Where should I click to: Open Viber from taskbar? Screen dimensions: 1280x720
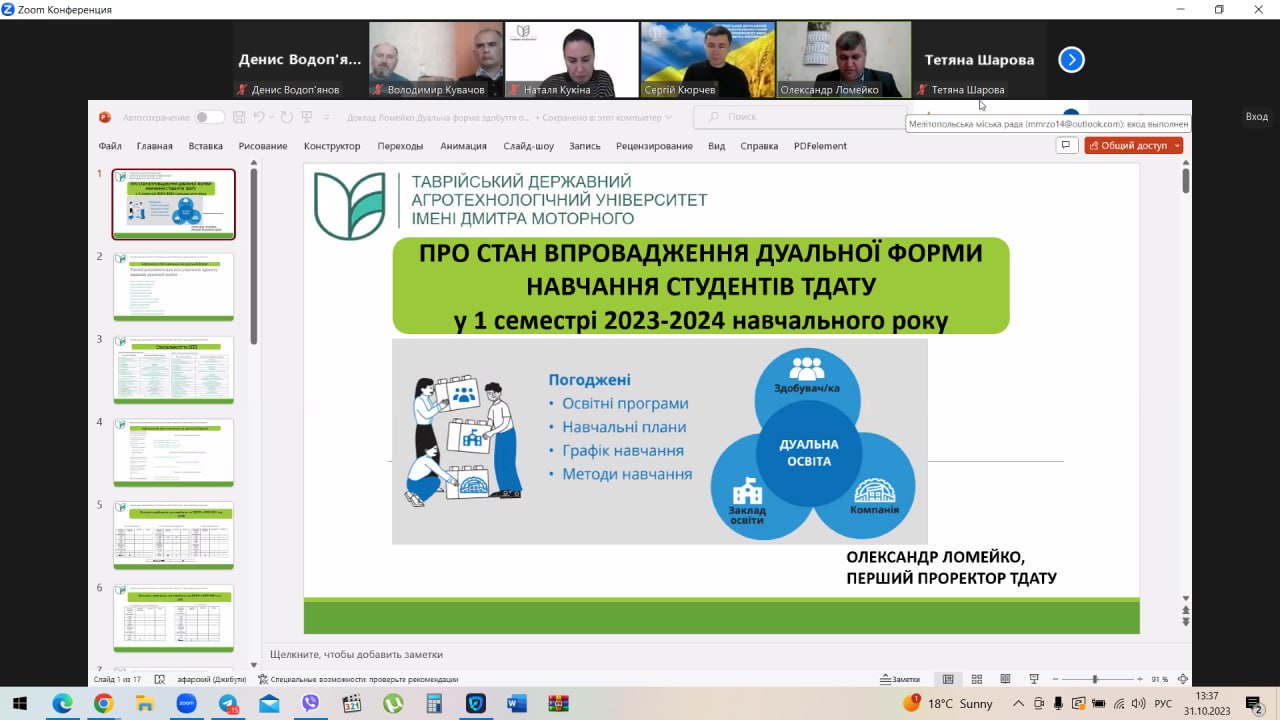(x=310, y=703)
